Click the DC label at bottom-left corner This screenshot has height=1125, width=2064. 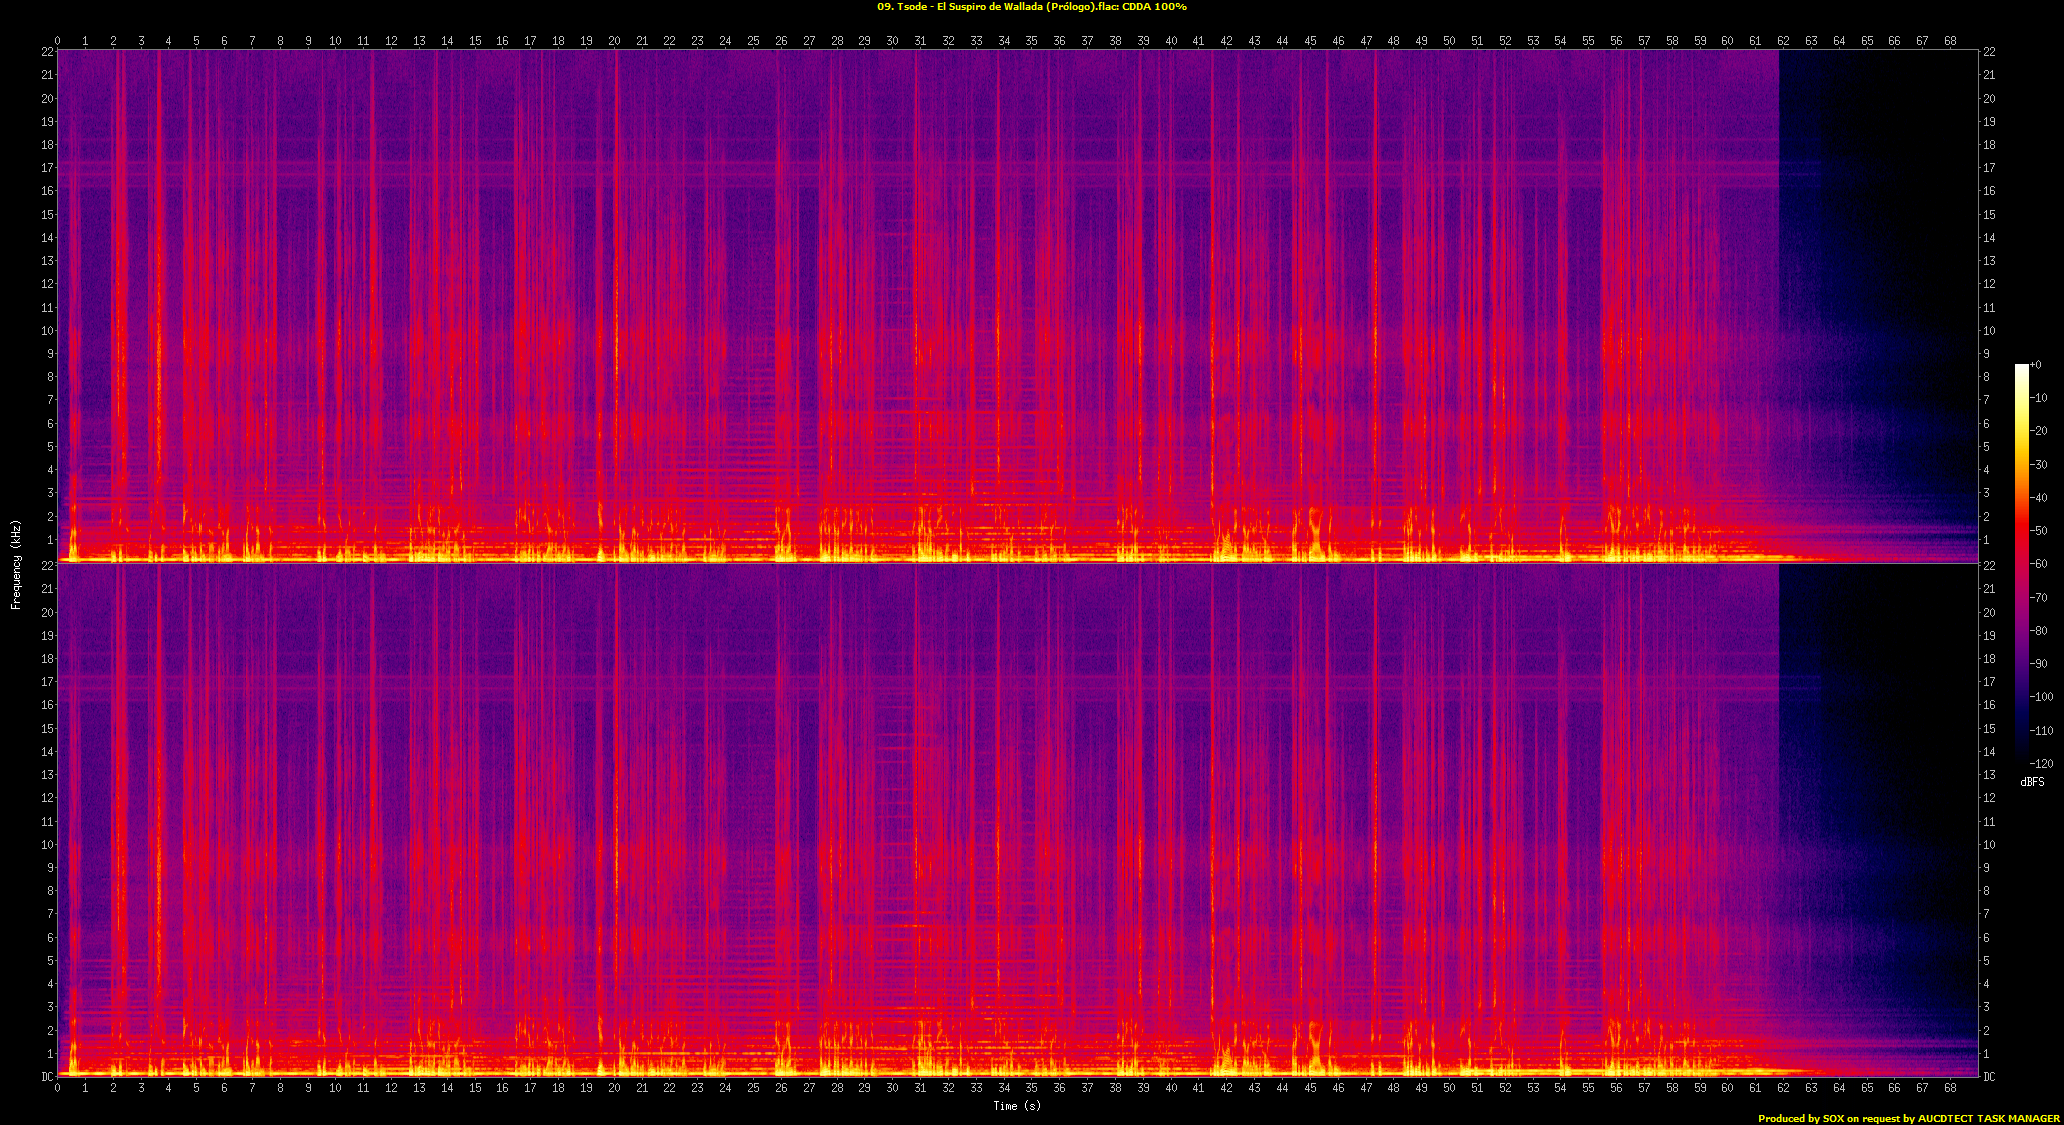tap(47, 1077)
